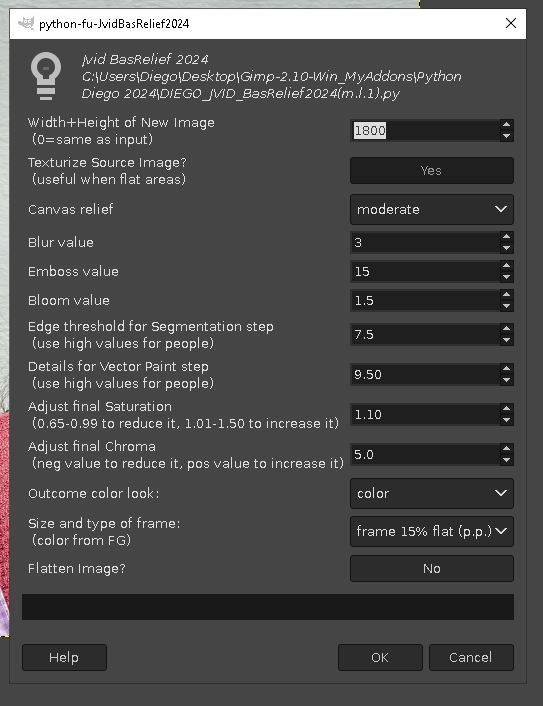Open the Outcome color look dropdown

point(431,493)
